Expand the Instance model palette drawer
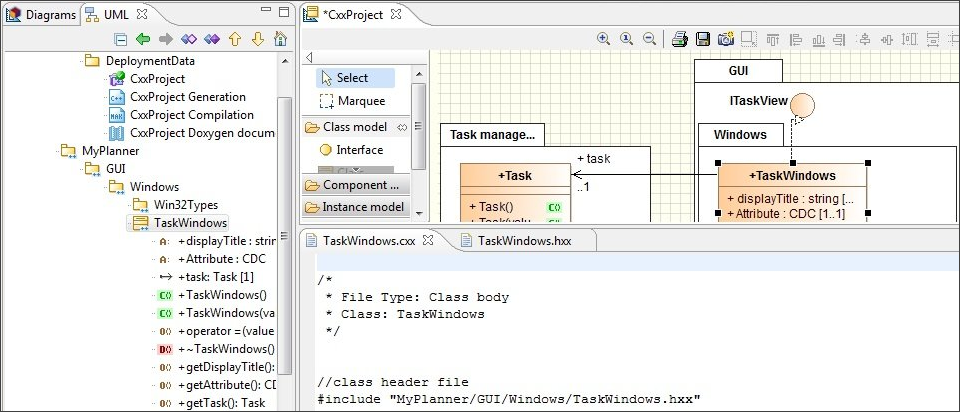960x412 pixels. (x=355, y=207)
